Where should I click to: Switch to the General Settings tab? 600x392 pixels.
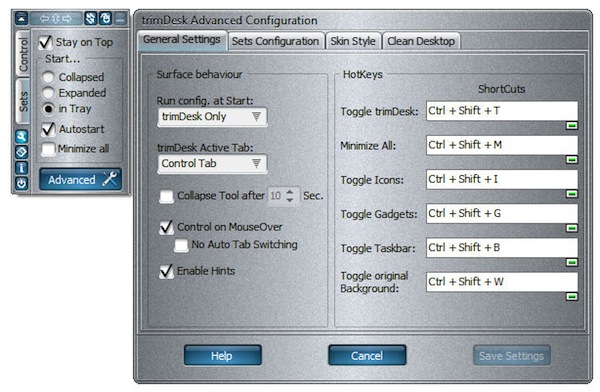click(x=182, y=40)
